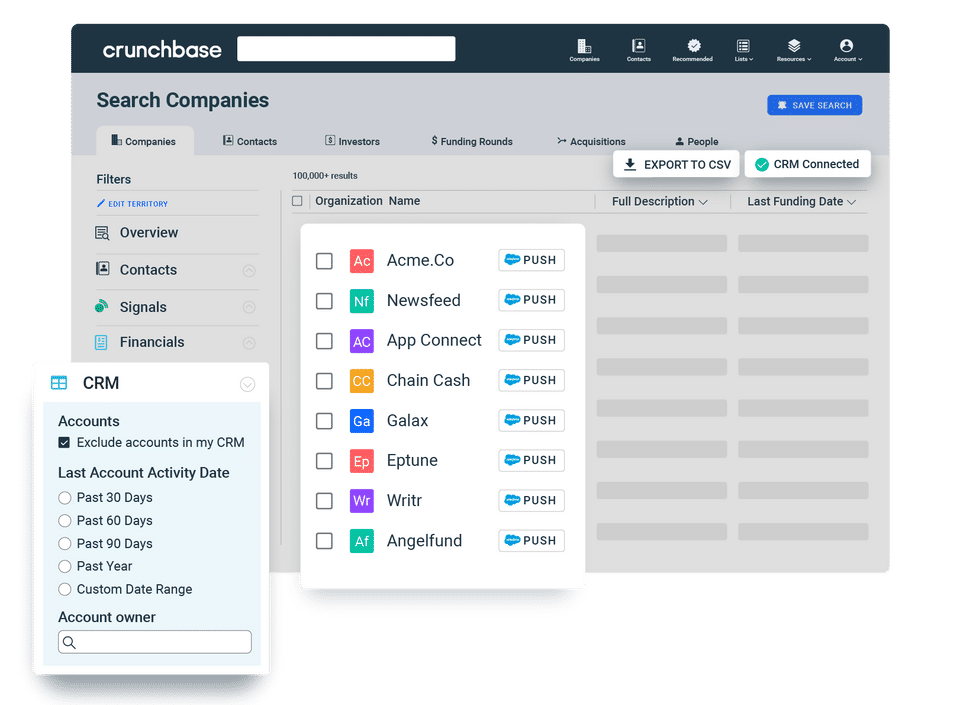Check the Acme.Co row checkbox

(x=324, y=261)
